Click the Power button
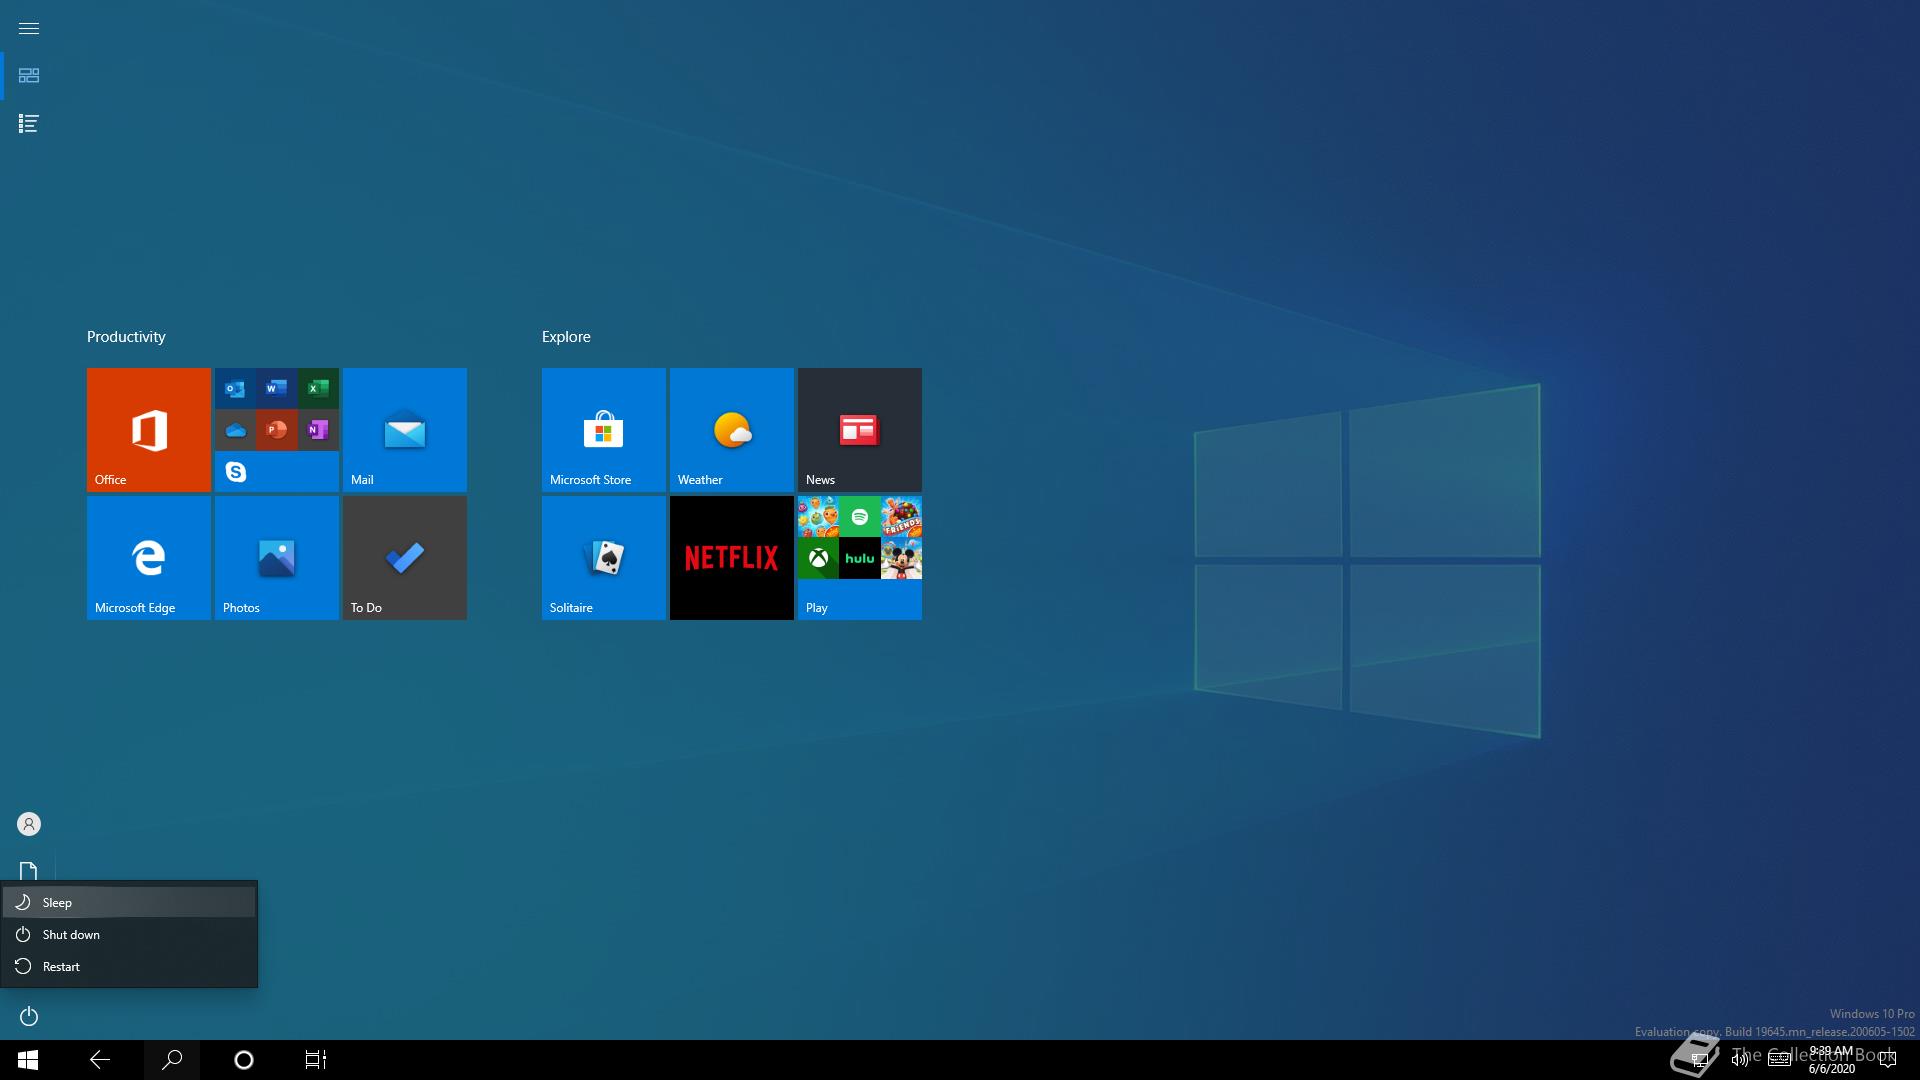This screenshot has height=1080, width=1920. (29, 1016)
